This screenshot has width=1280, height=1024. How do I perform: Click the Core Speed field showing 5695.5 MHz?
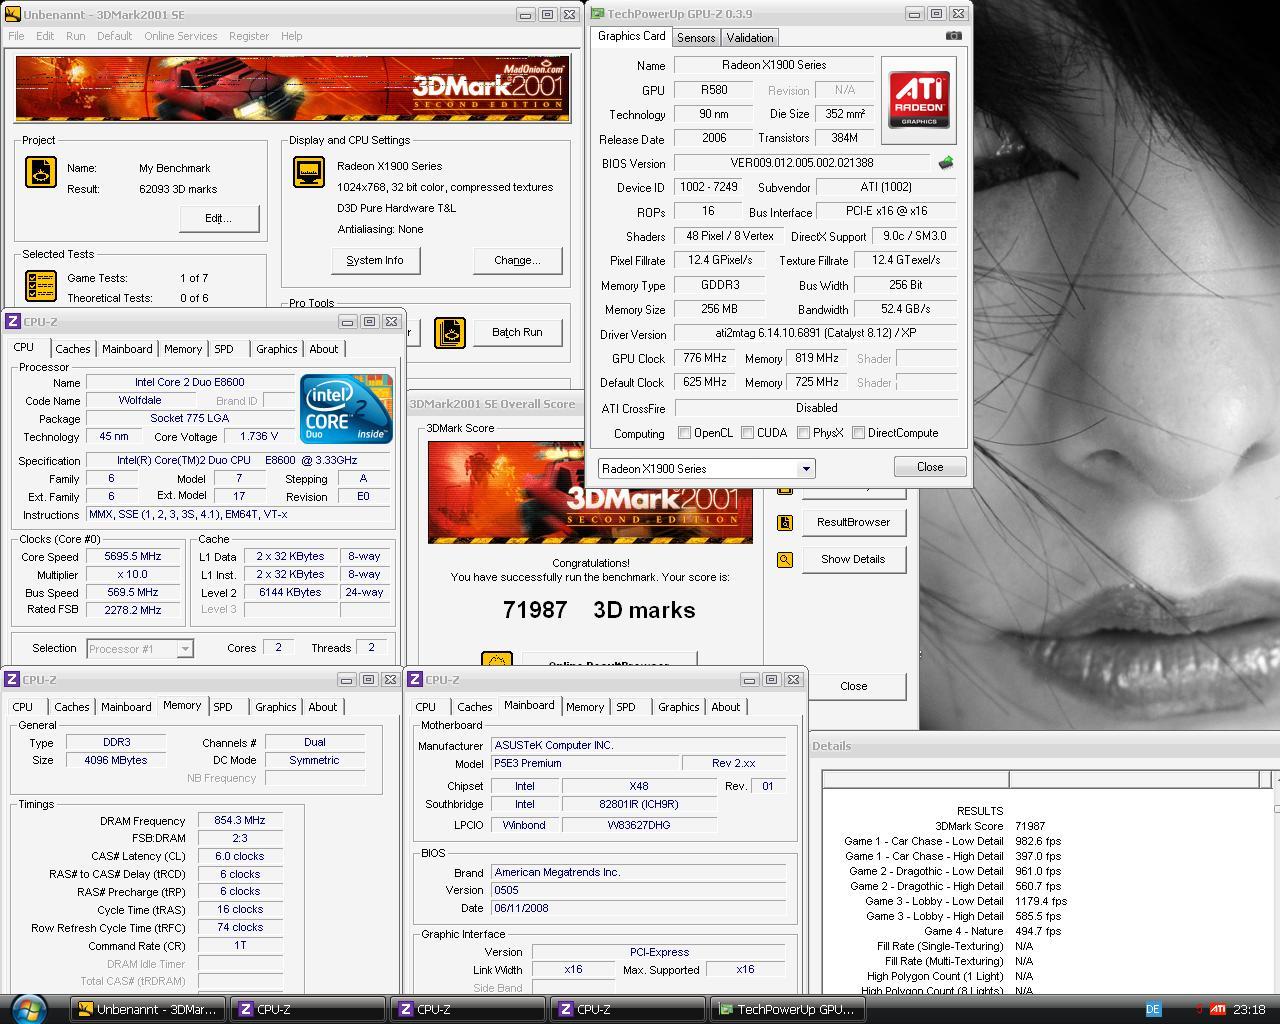(133, 557)
